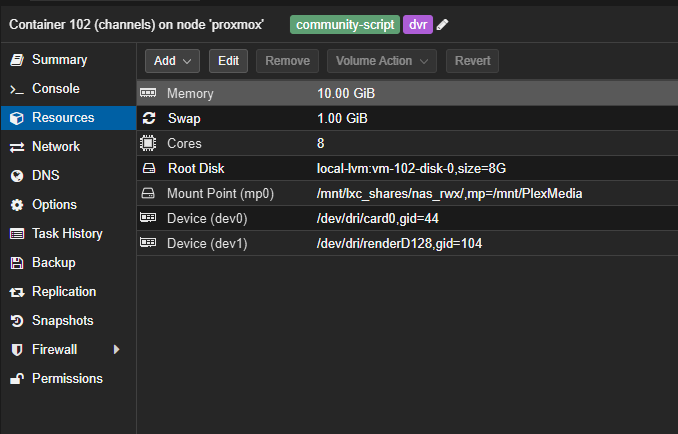Click the Permissions unlock icon
Image resolution: width=678 pixels, height=434 pixels.
[x=16, y=379]
